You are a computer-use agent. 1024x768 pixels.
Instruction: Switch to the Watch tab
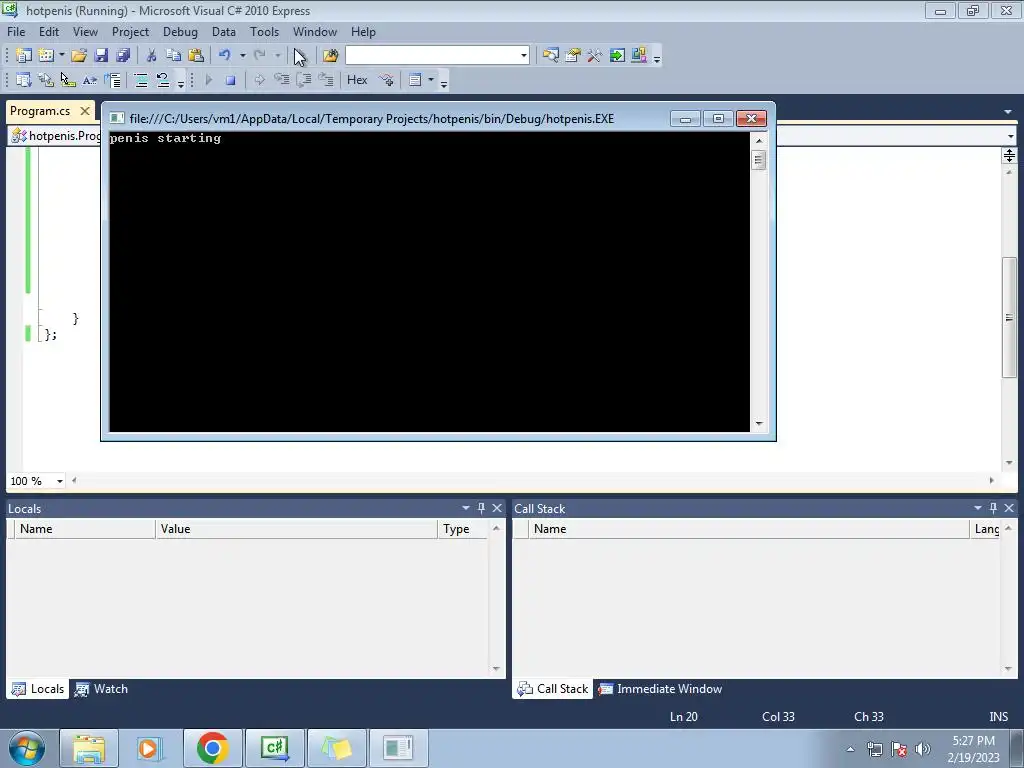coord(101,689)
